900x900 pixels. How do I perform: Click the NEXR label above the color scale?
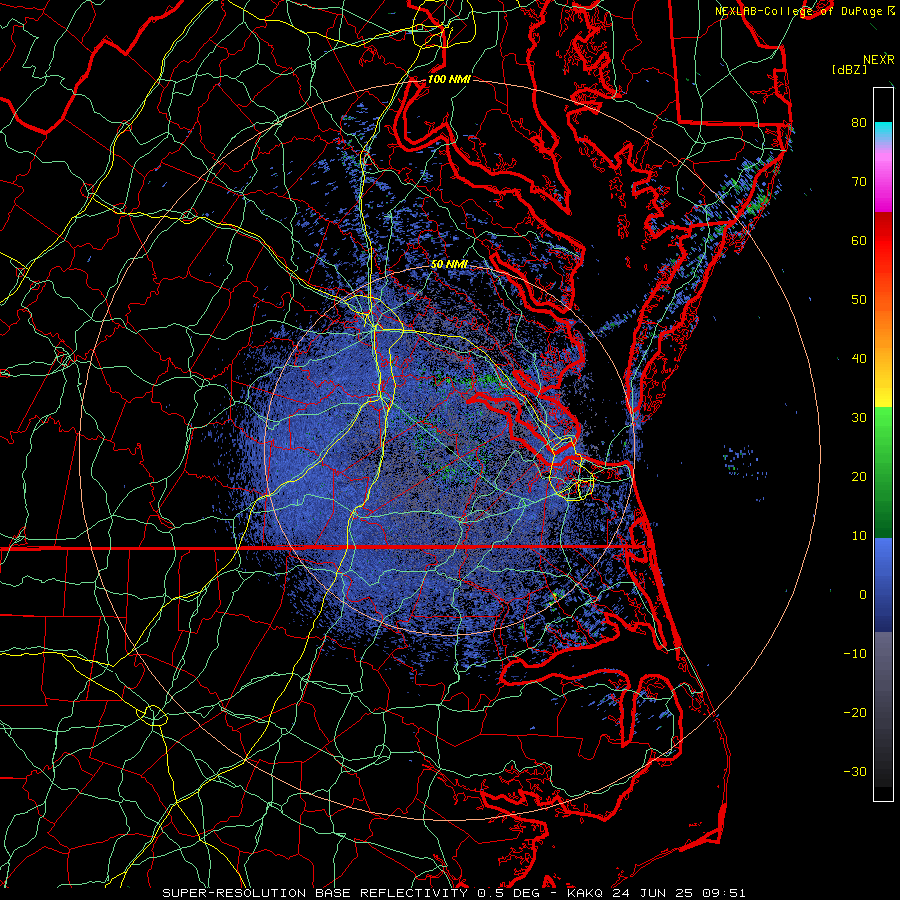pos(878,60)
